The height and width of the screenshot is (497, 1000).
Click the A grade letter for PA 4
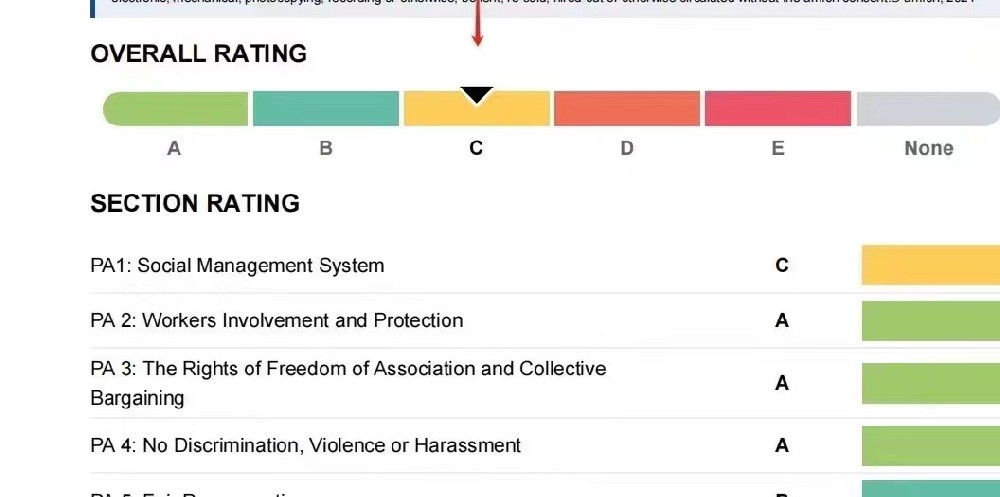tap(782, 446)
